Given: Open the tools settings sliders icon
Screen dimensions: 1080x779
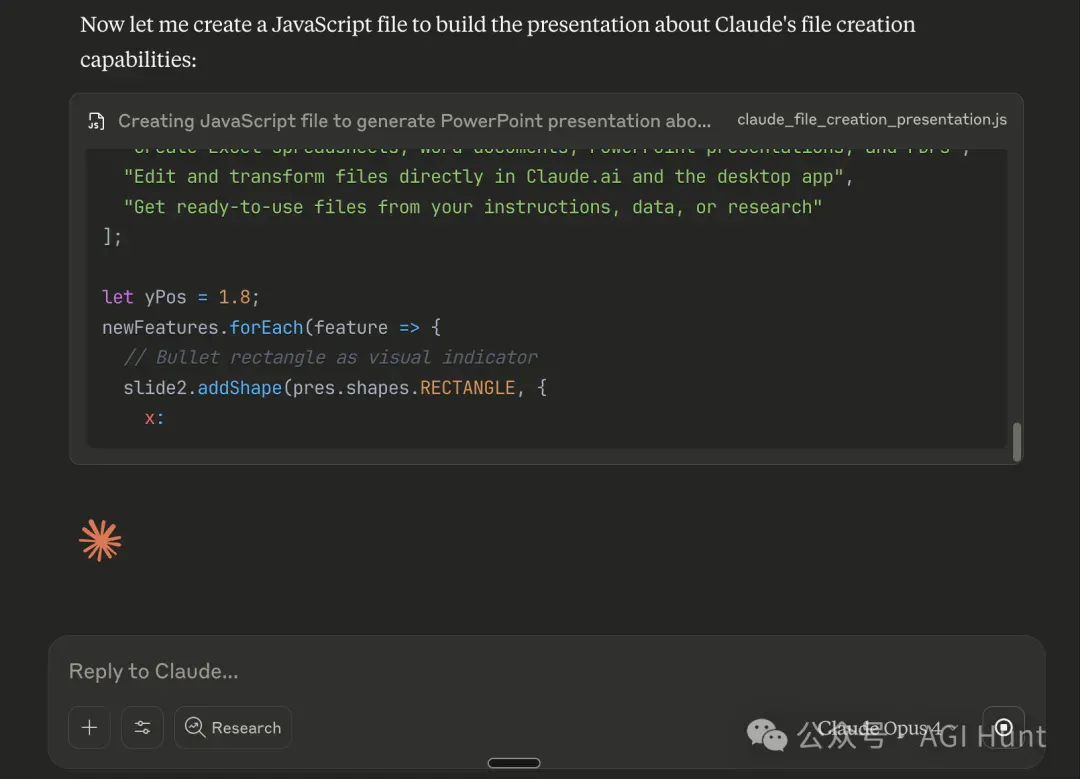Looking at the screenshot, I should pos(143,727).
